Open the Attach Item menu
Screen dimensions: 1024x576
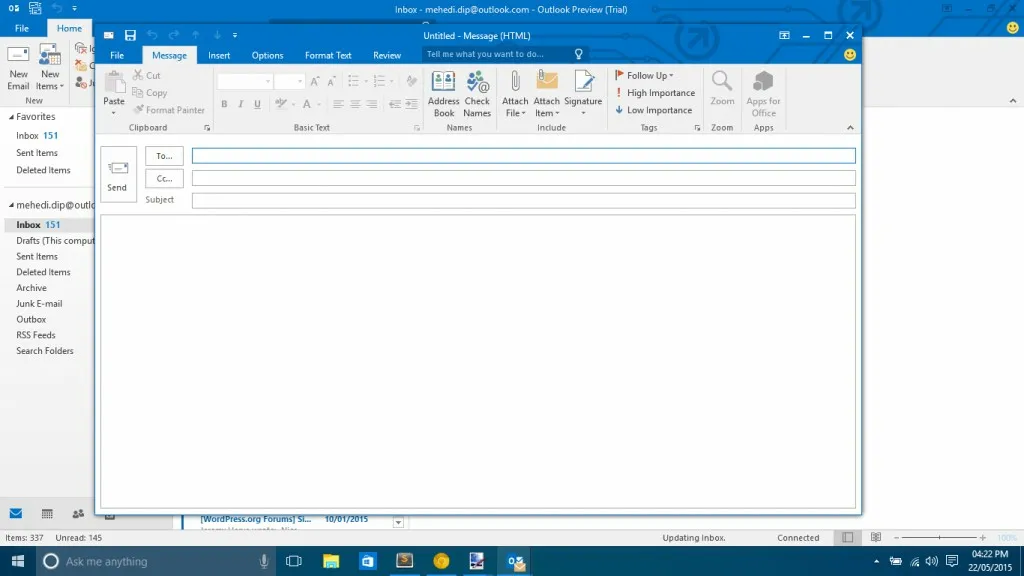click(547, 94)
